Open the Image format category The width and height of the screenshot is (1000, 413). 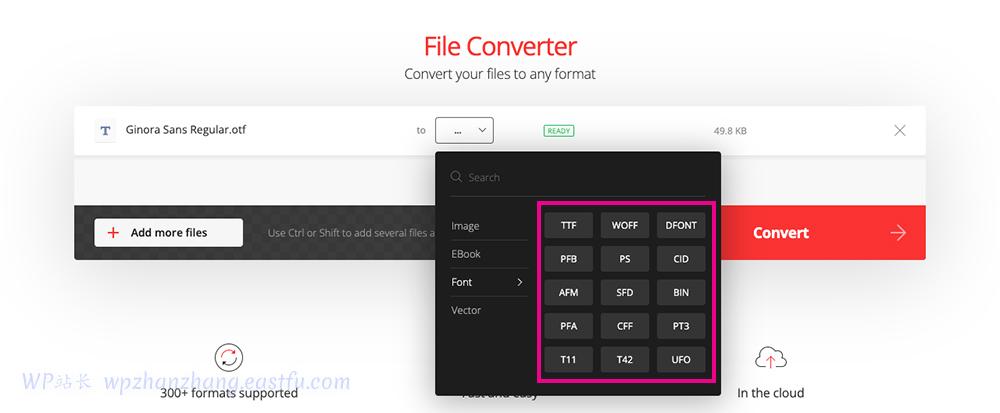pos(489,226)
